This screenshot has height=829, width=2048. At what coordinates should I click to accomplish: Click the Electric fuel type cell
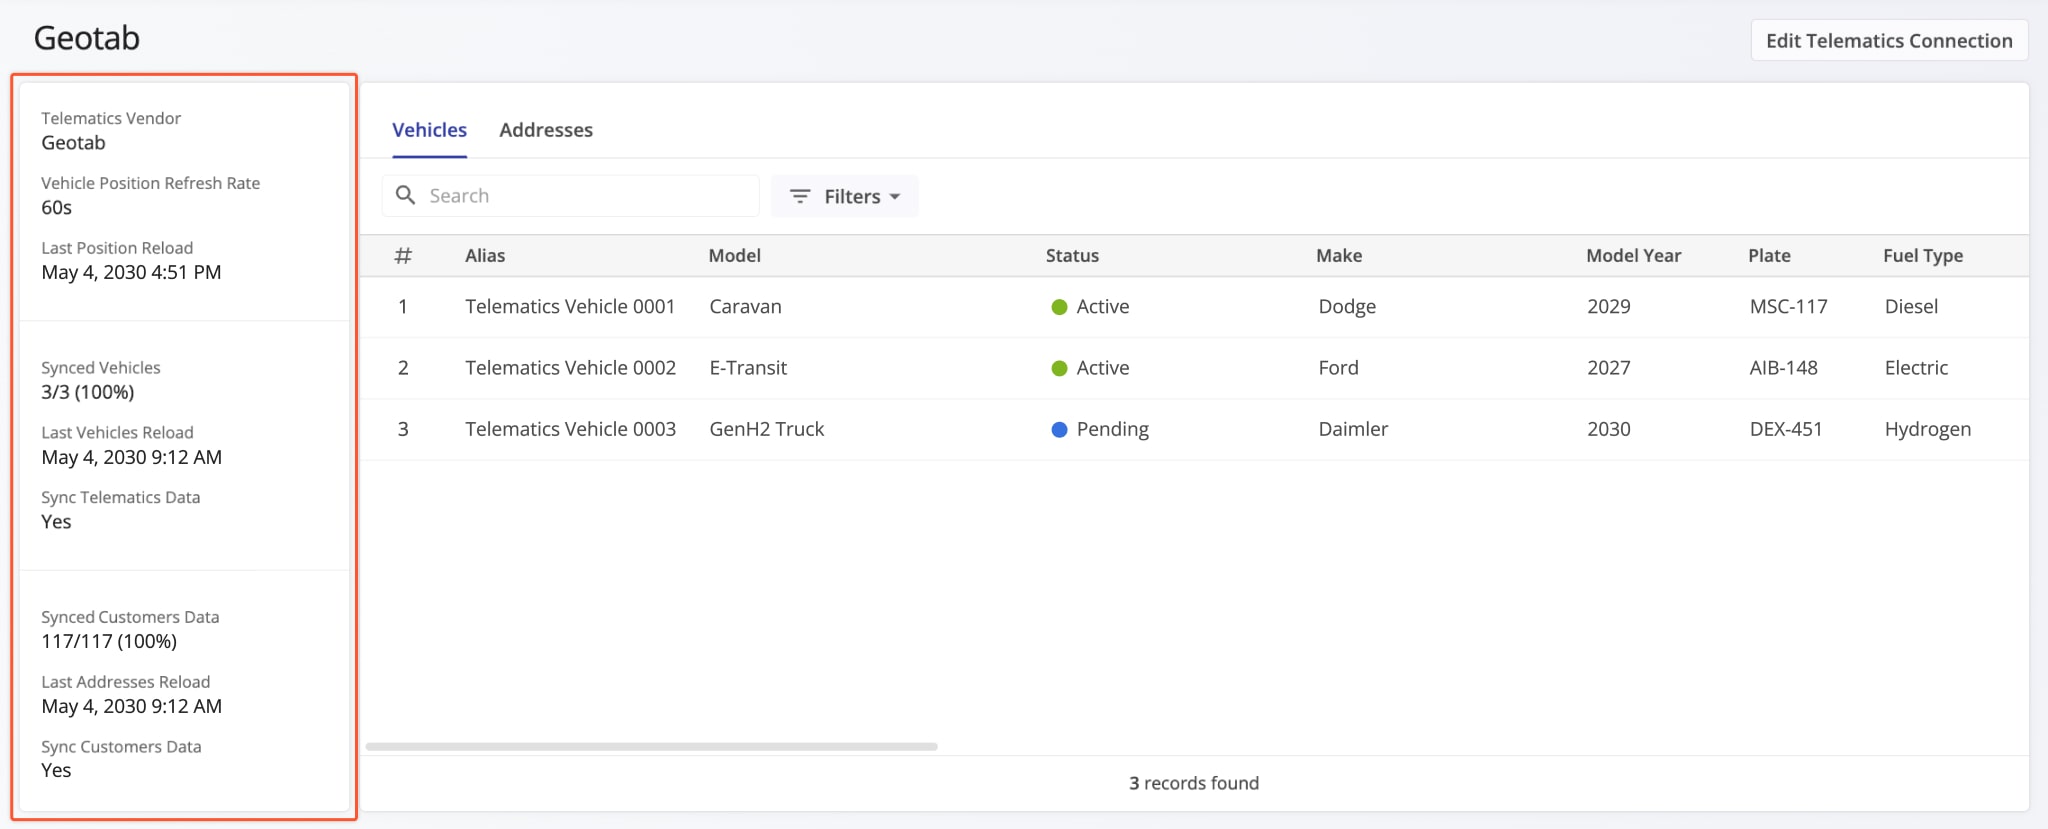pos(1916,368)
